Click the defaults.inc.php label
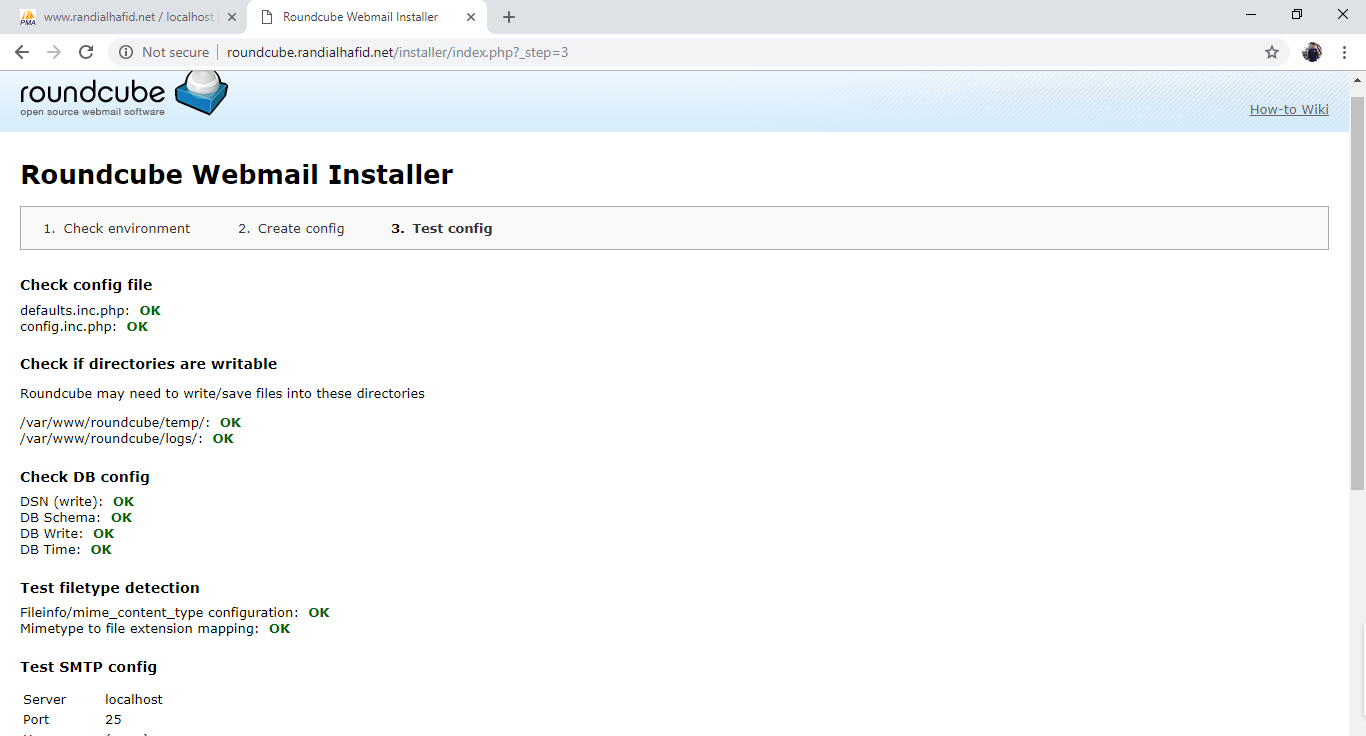 click(75, 311)
